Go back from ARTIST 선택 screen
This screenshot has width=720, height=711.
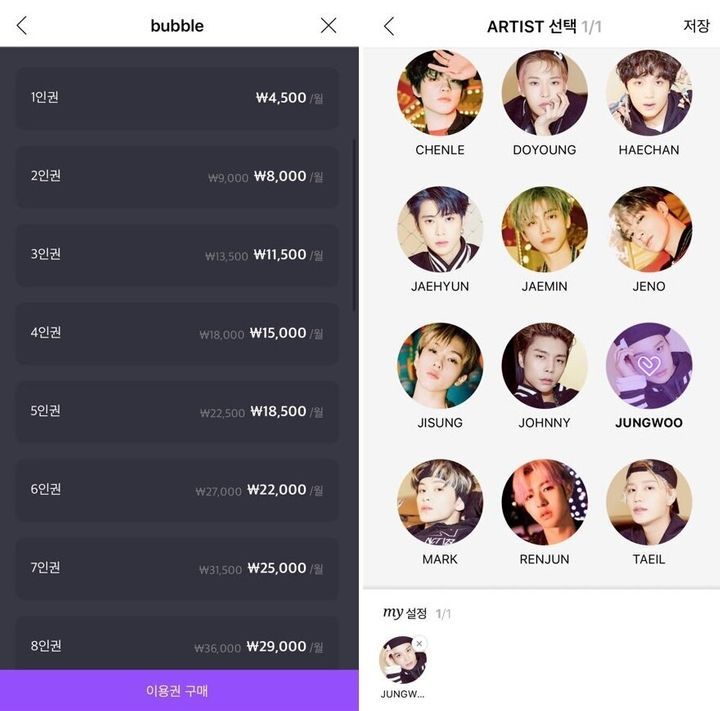click(x=389, y=26)
